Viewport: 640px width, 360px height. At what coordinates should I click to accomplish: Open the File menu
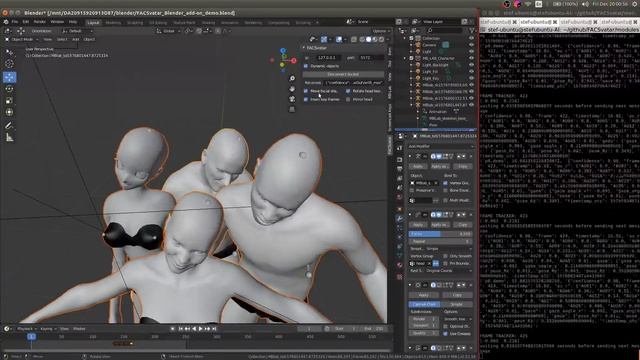(15, 22)
